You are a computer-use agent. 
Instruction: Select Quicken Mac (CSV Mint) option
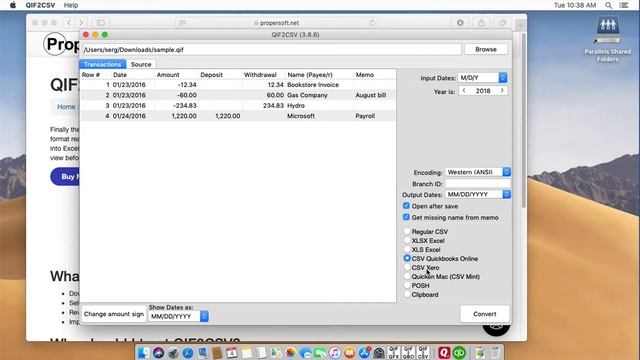click(407, 276)
